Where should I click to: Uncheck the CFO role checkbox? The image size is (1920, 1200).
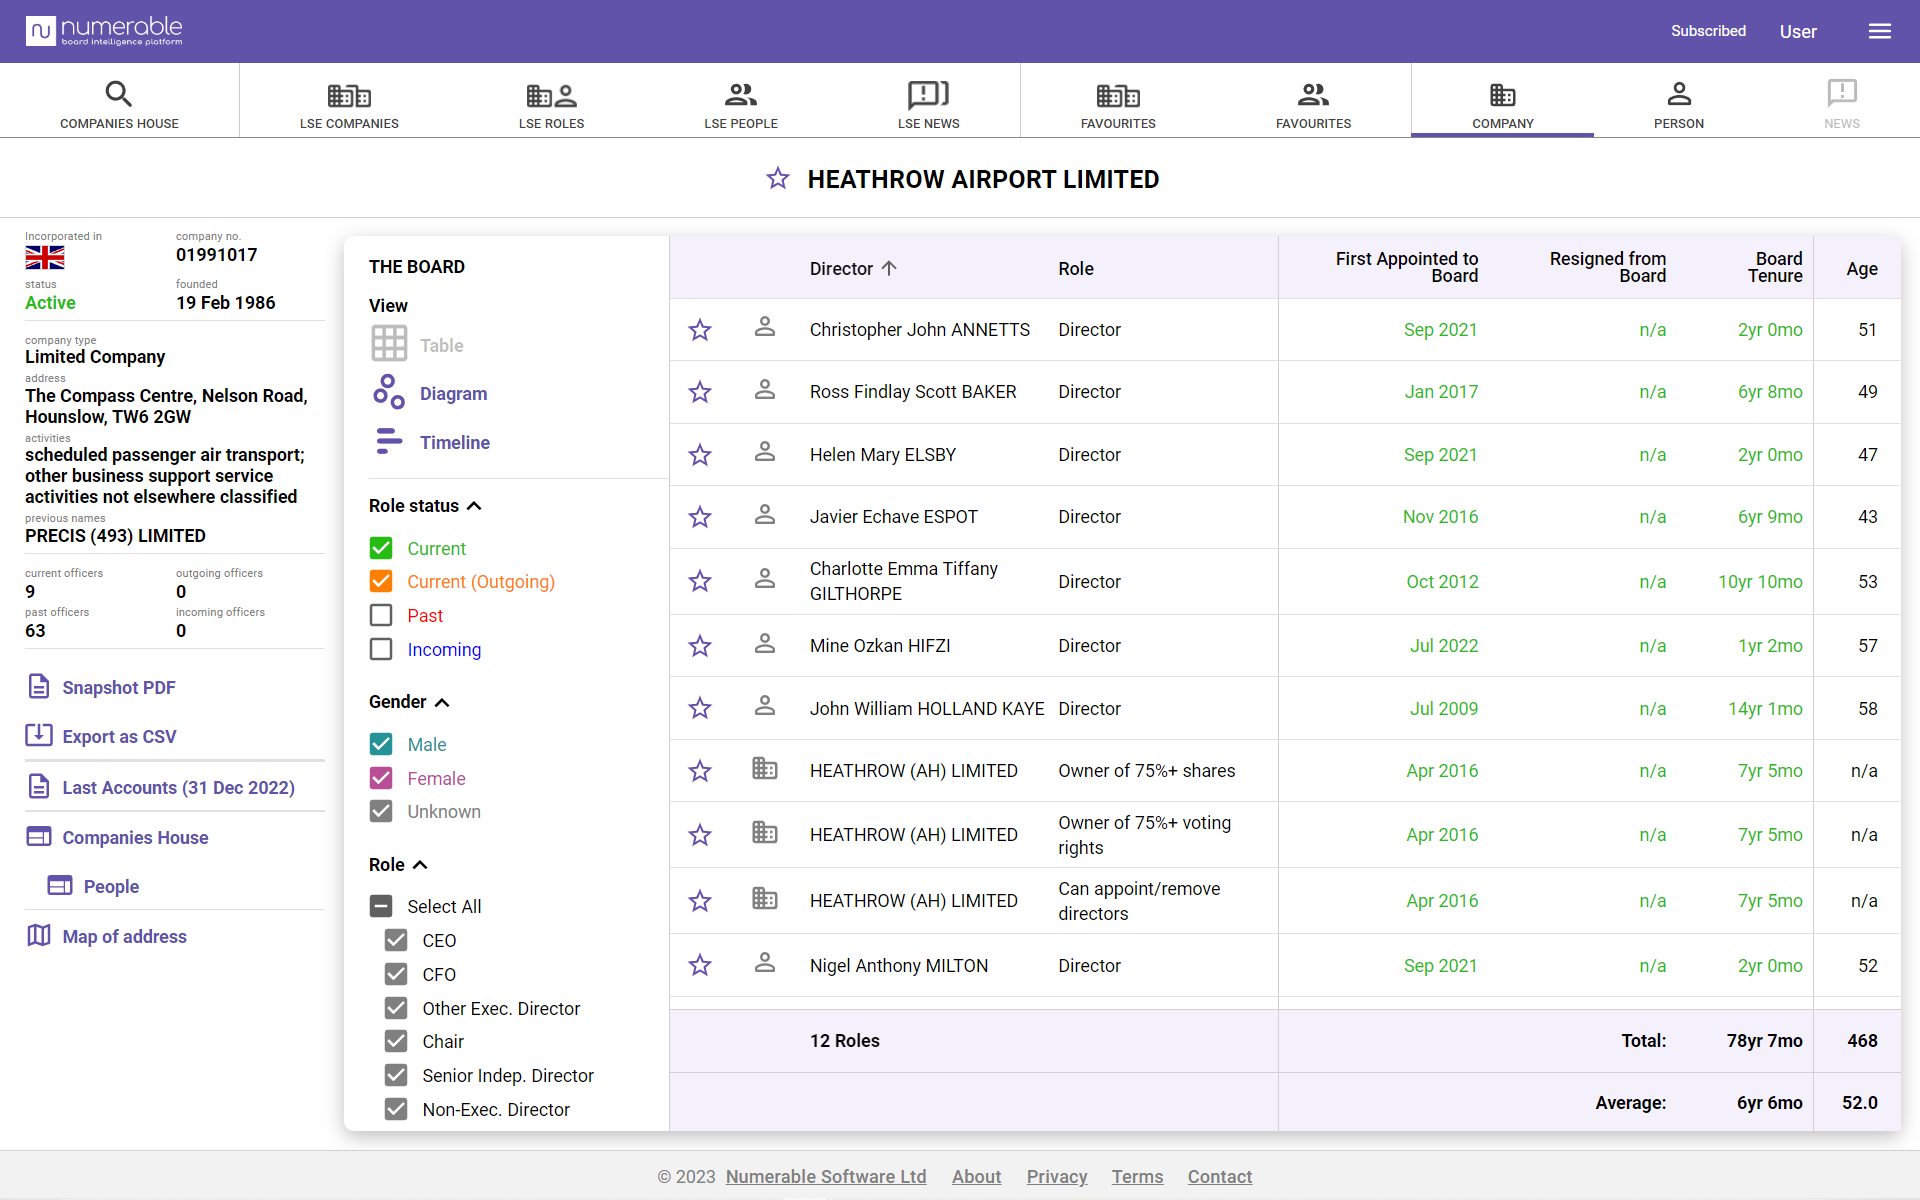[396, 974]
